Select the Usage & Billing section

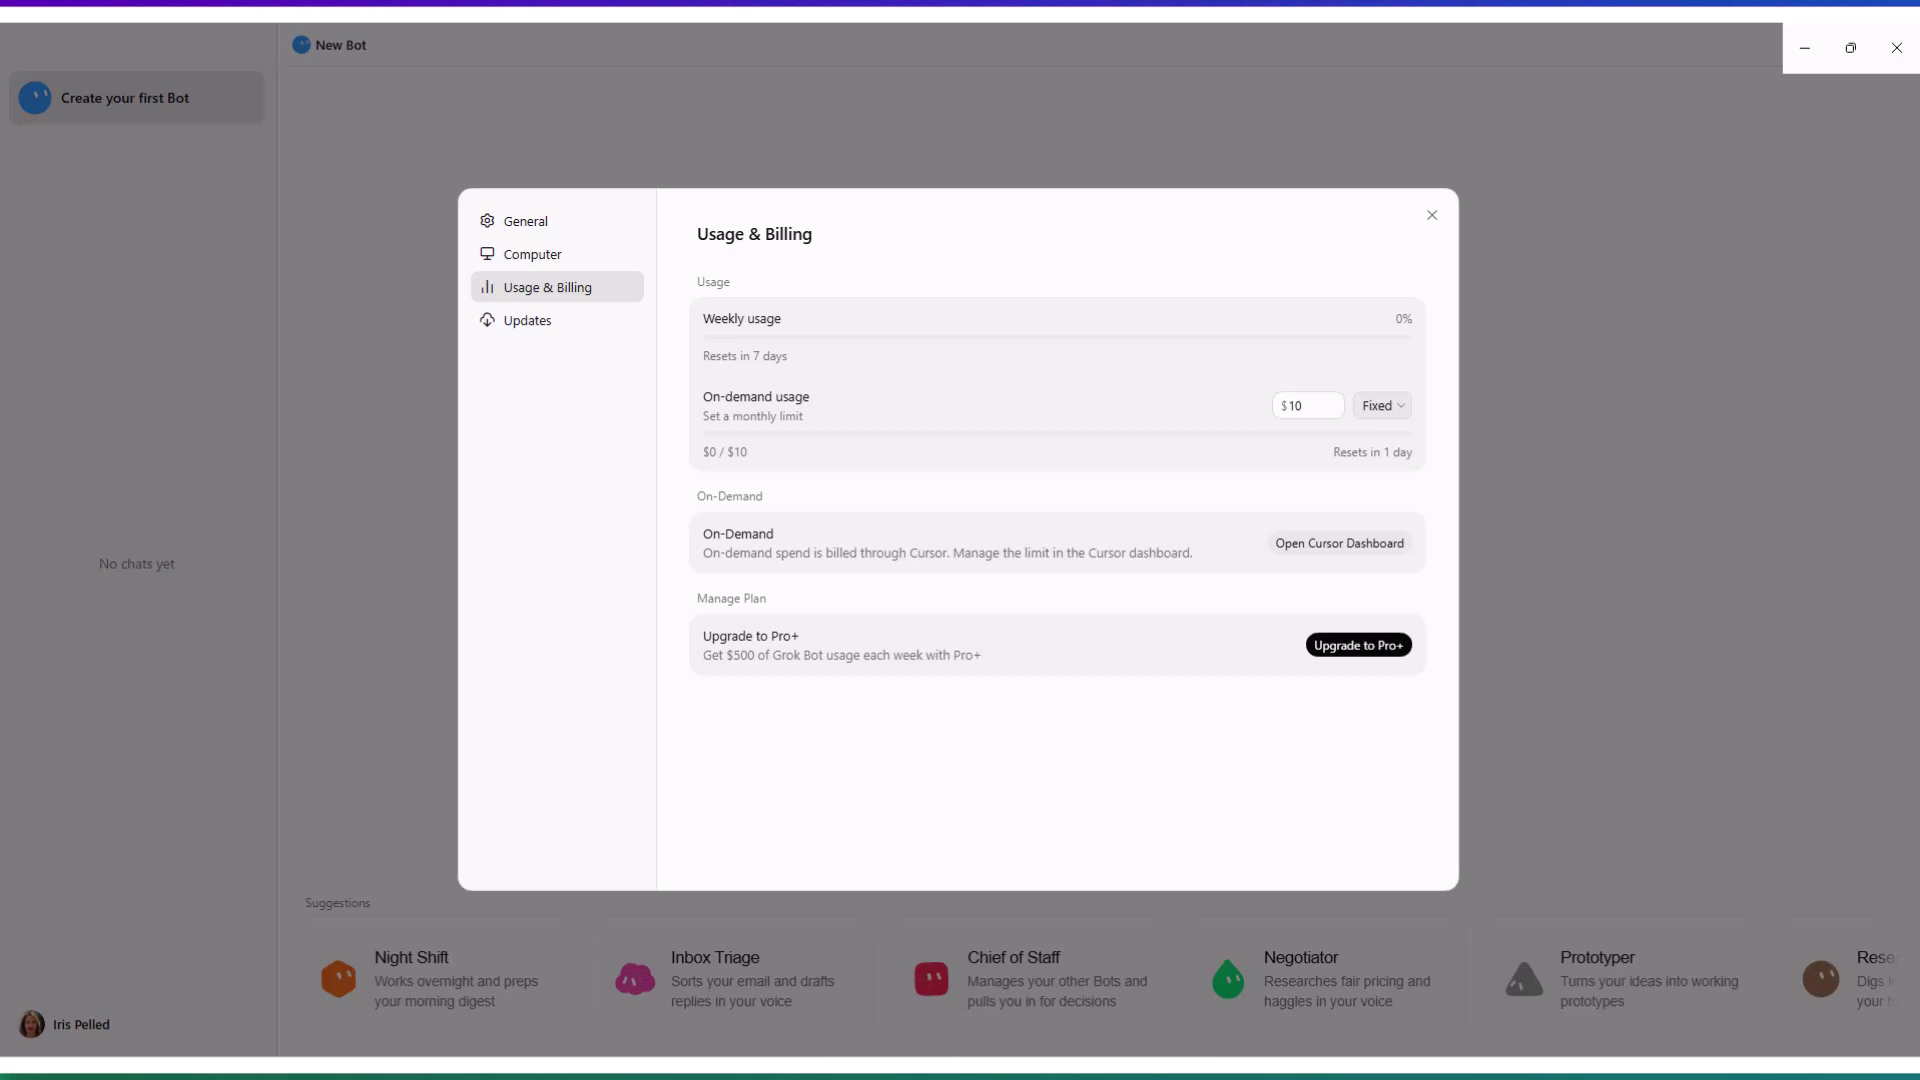[x=557, y=287]
